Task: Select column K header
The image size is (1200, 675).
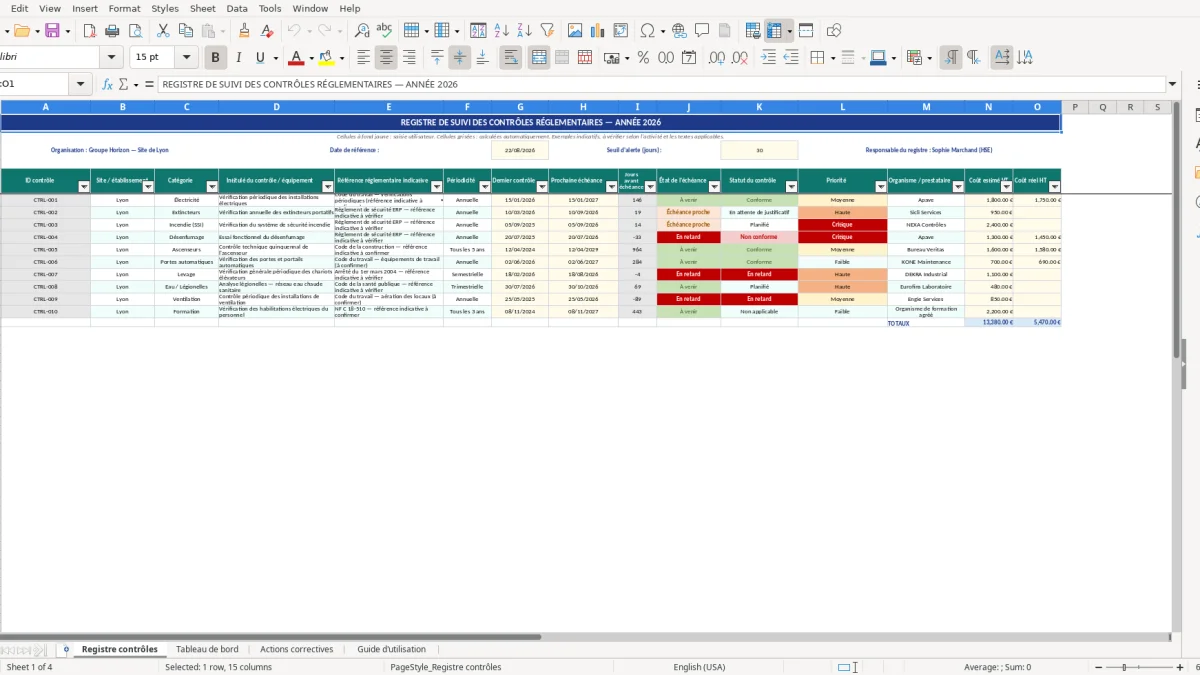Action: 759,107
